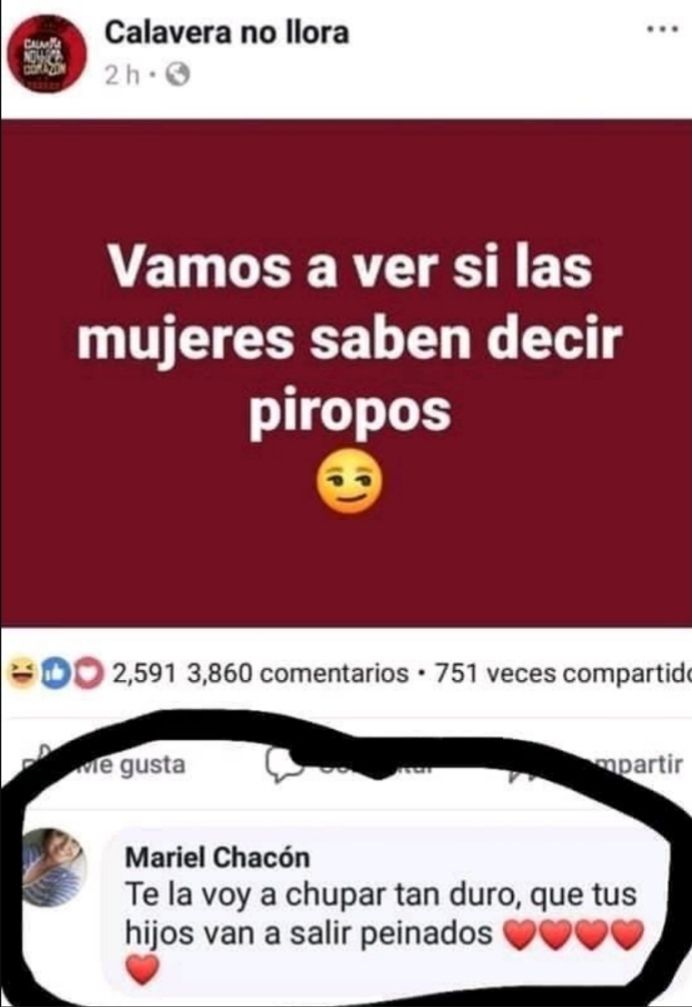Click the laughing reaction emoji icon

click(21, 674)
